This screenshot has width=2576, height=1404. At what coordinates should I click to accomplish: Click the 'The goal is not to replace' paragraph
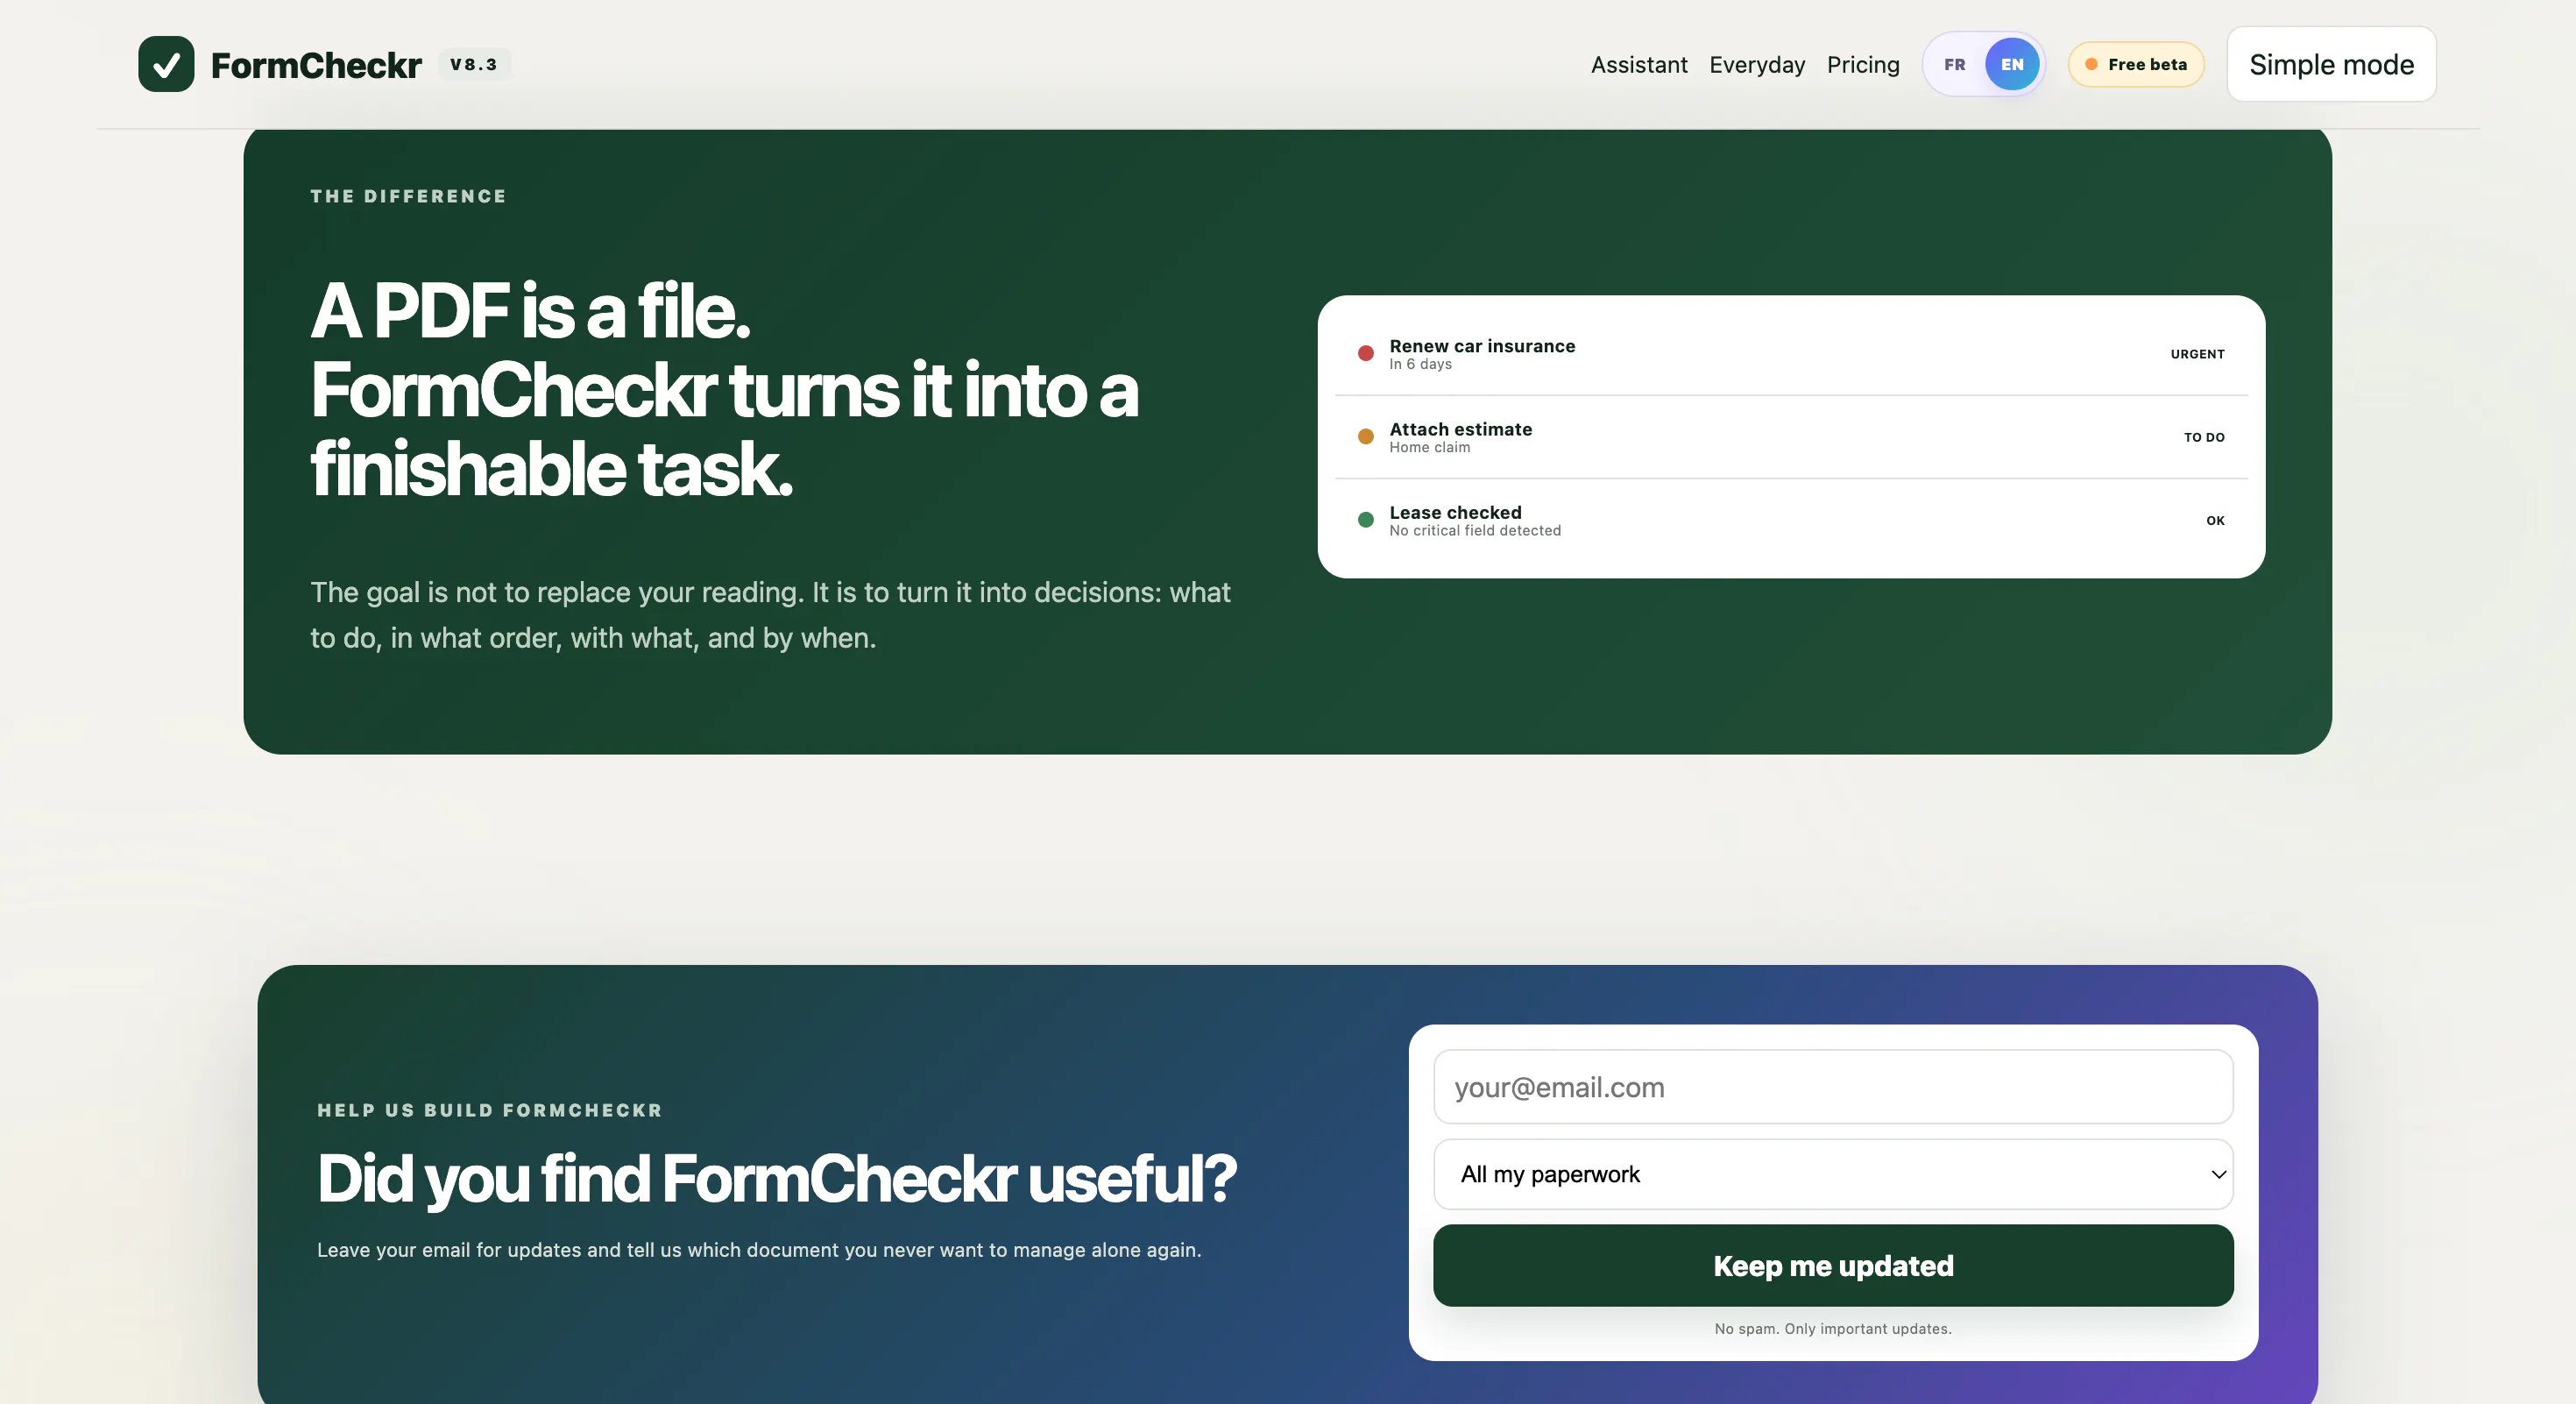click(770, 615)
